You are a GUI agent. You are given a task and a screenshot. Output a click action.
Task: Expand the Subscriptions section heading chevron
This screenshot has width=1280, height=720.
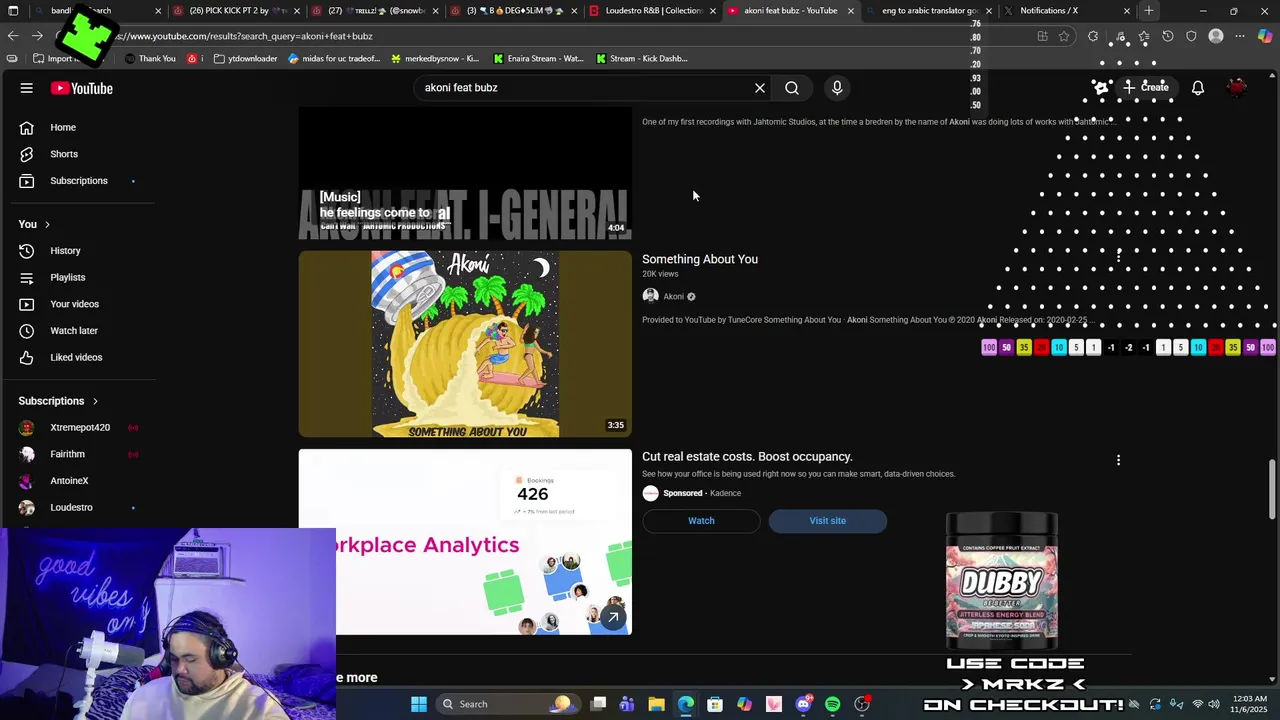96,401
